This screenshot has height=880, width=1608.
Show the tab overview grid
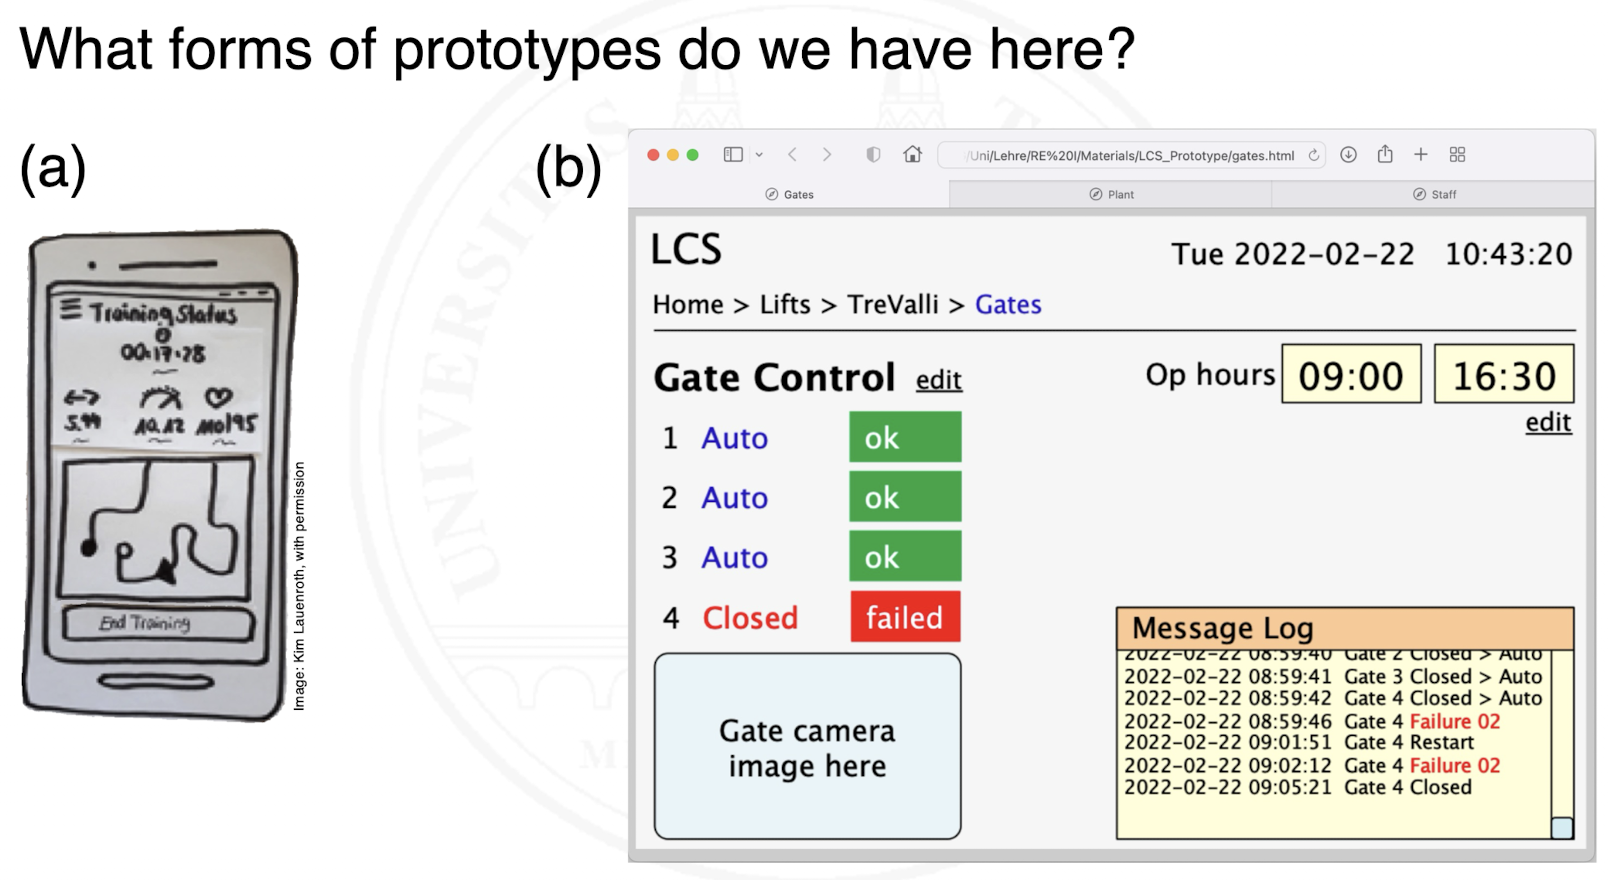point(1457,155)
